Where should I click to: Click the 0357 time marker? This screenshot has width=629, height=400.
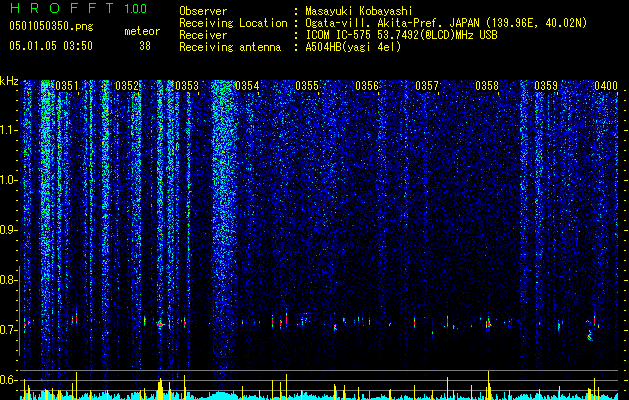(x=427, y=86)
